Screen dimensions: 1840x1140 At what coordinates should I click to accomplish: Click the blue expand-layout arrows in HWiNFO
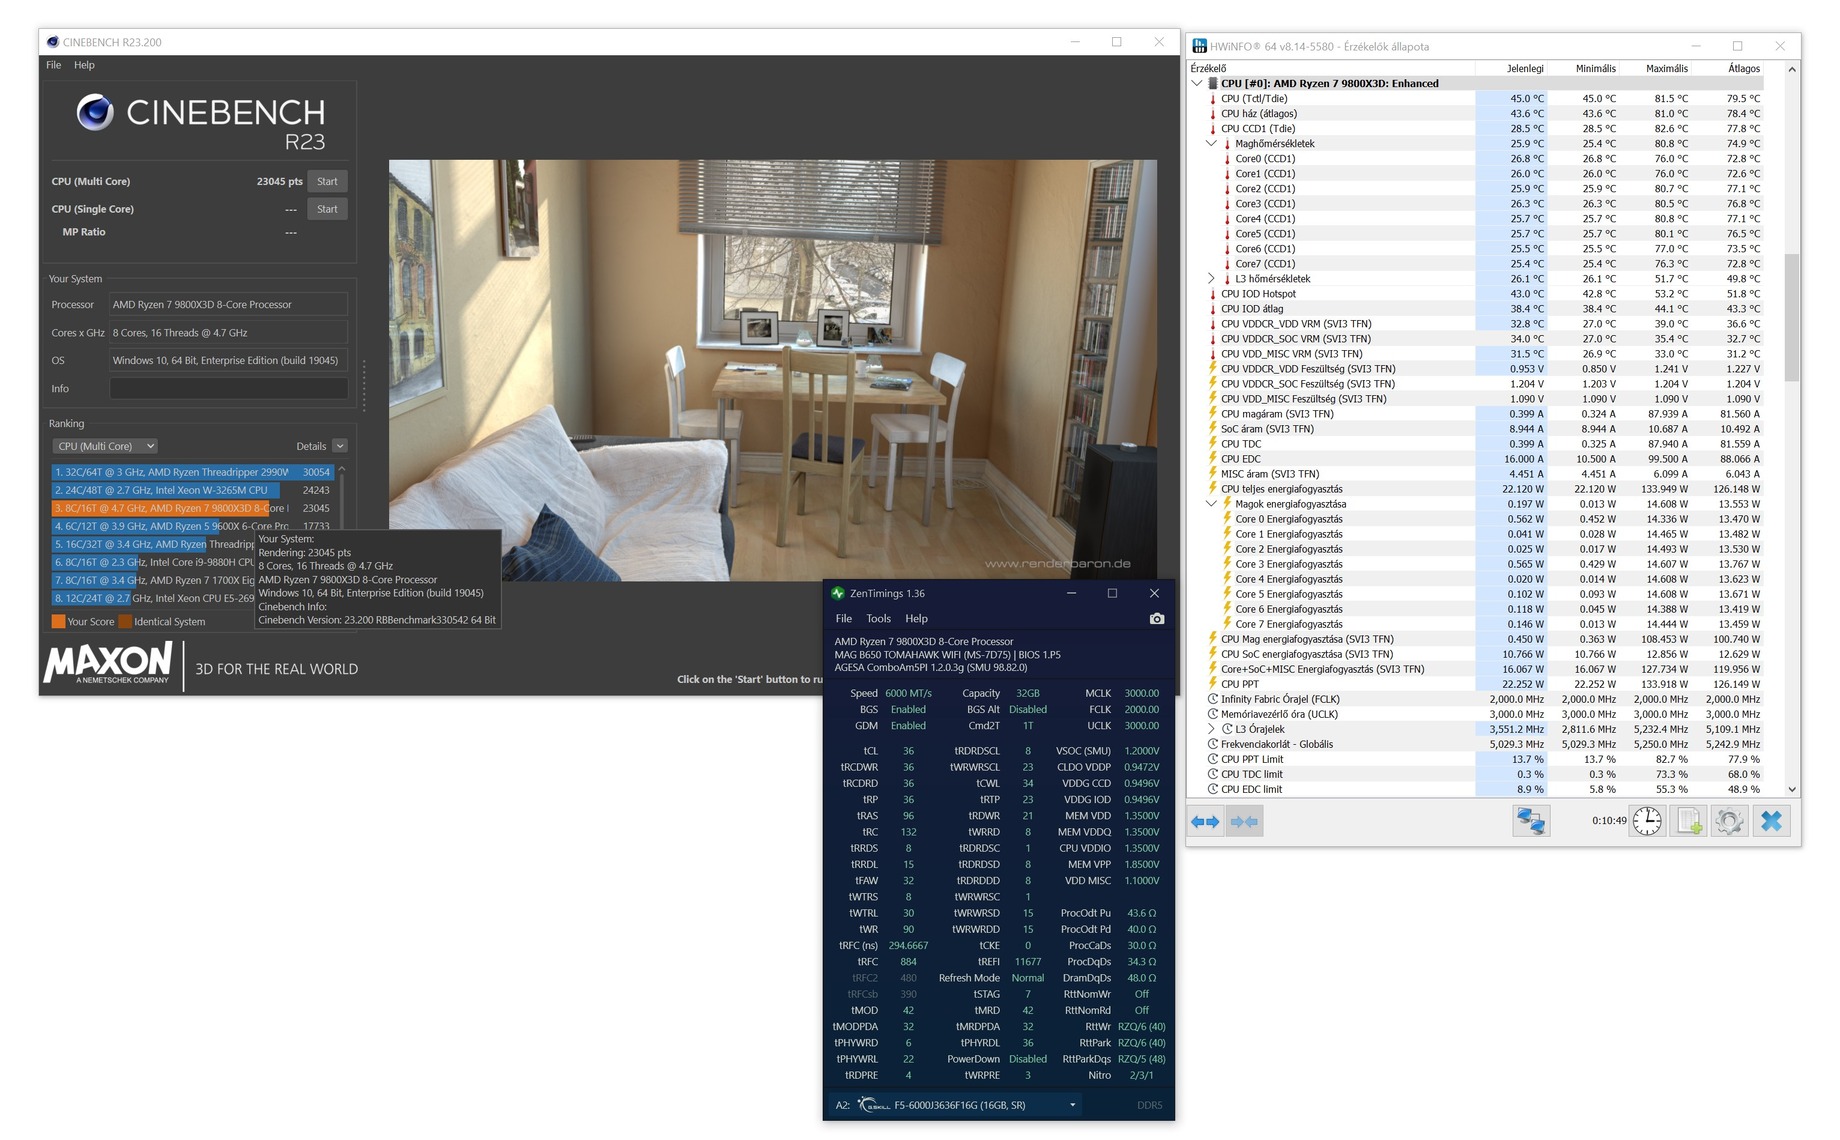(x=1205, y=822)
